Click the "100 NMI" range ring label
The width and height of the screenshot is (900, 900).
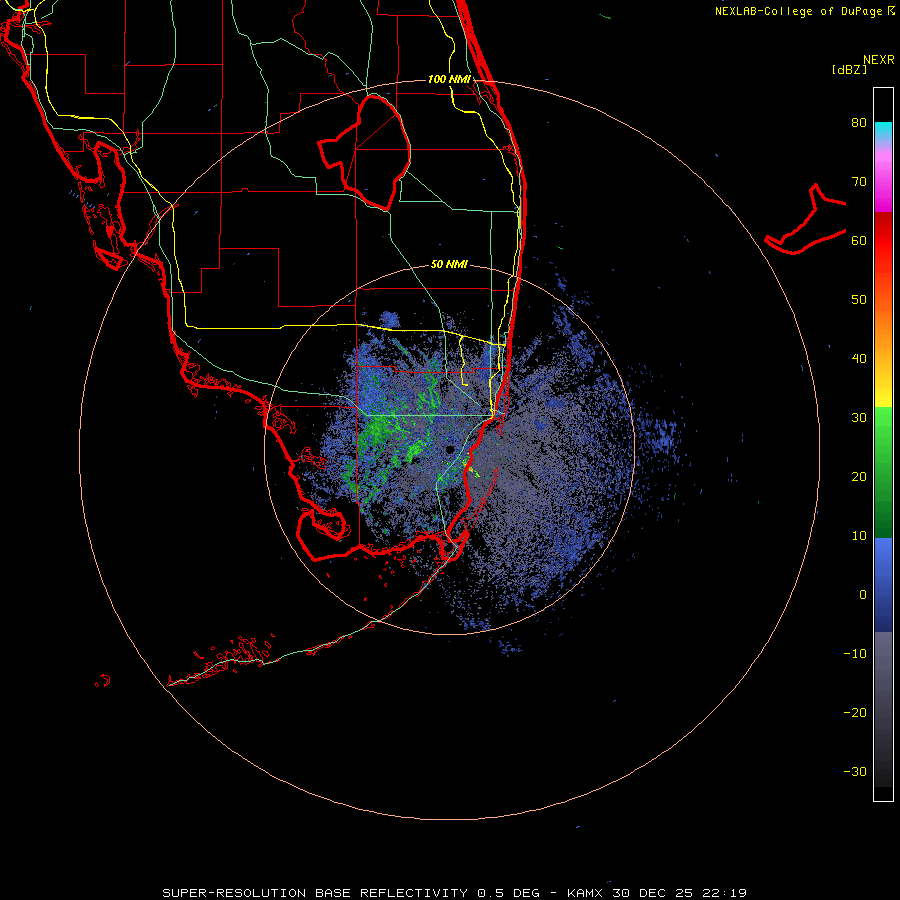pos(449,79)
